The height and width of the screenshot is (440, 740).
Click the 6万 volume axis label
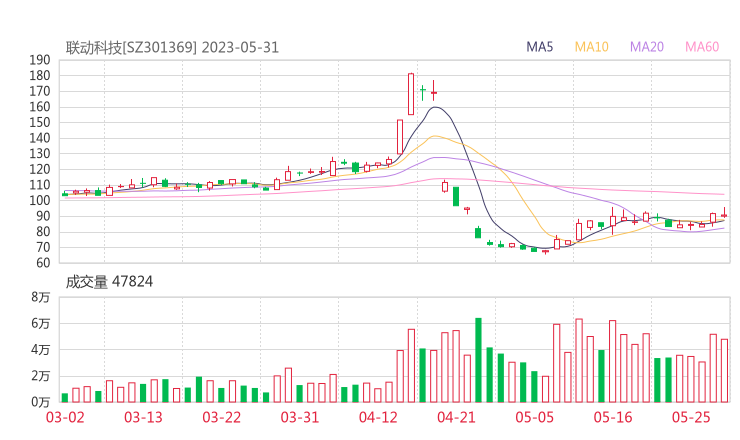click(41, 323)
